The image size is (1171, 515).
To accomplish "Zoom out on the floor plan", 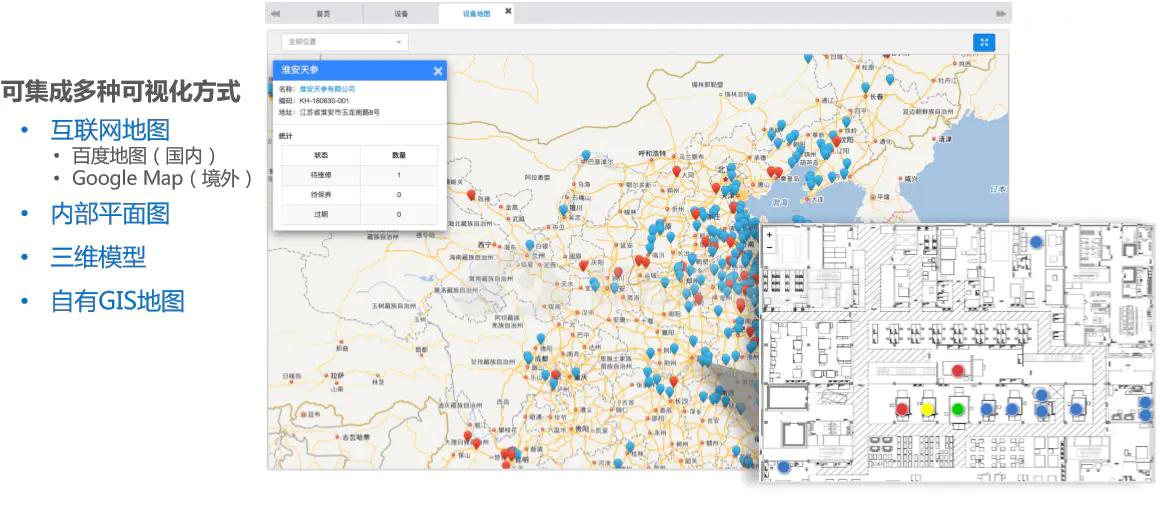I will pos(769,246).
